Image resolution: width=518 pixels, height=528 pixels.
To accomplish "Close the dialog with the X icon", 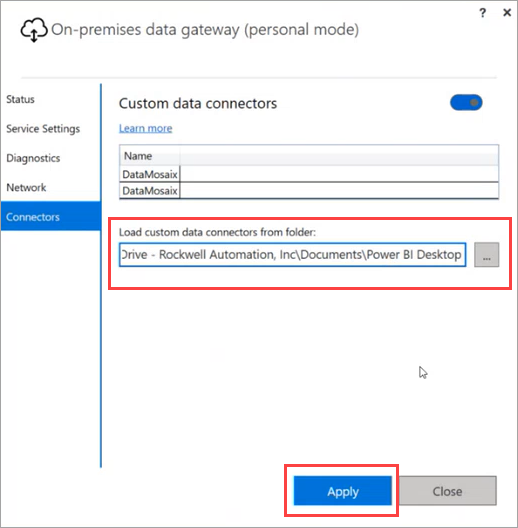I will pyautogui.click(x=507, y=12).
